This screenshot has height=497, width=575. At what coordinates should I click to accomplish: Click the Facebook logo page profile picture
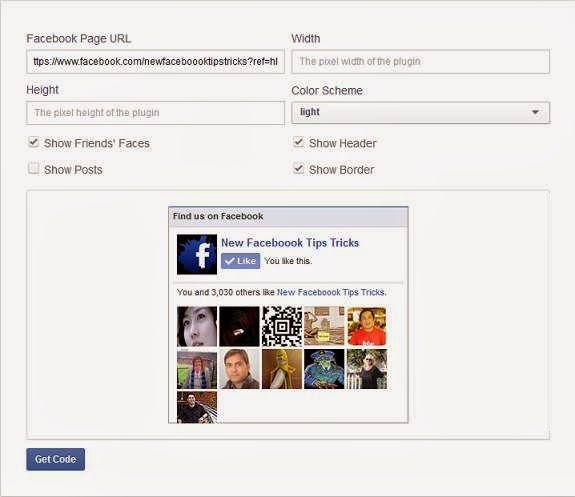coord(197,254)
